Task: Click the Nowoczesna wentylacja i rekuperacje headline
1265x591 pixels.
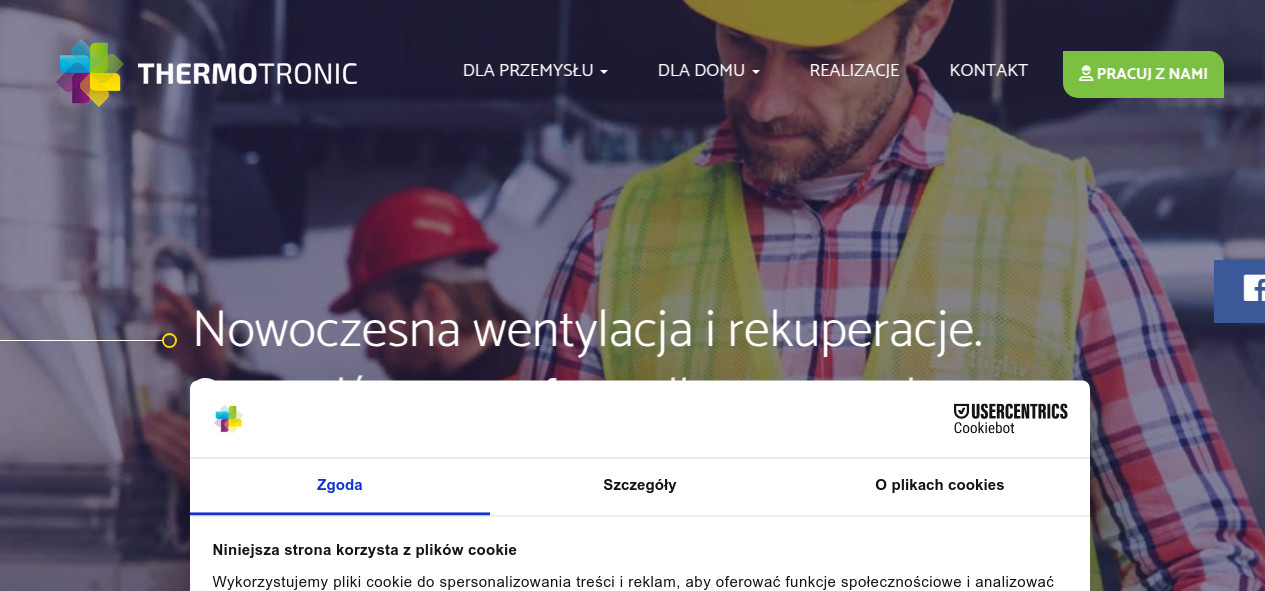Action: 587,330
